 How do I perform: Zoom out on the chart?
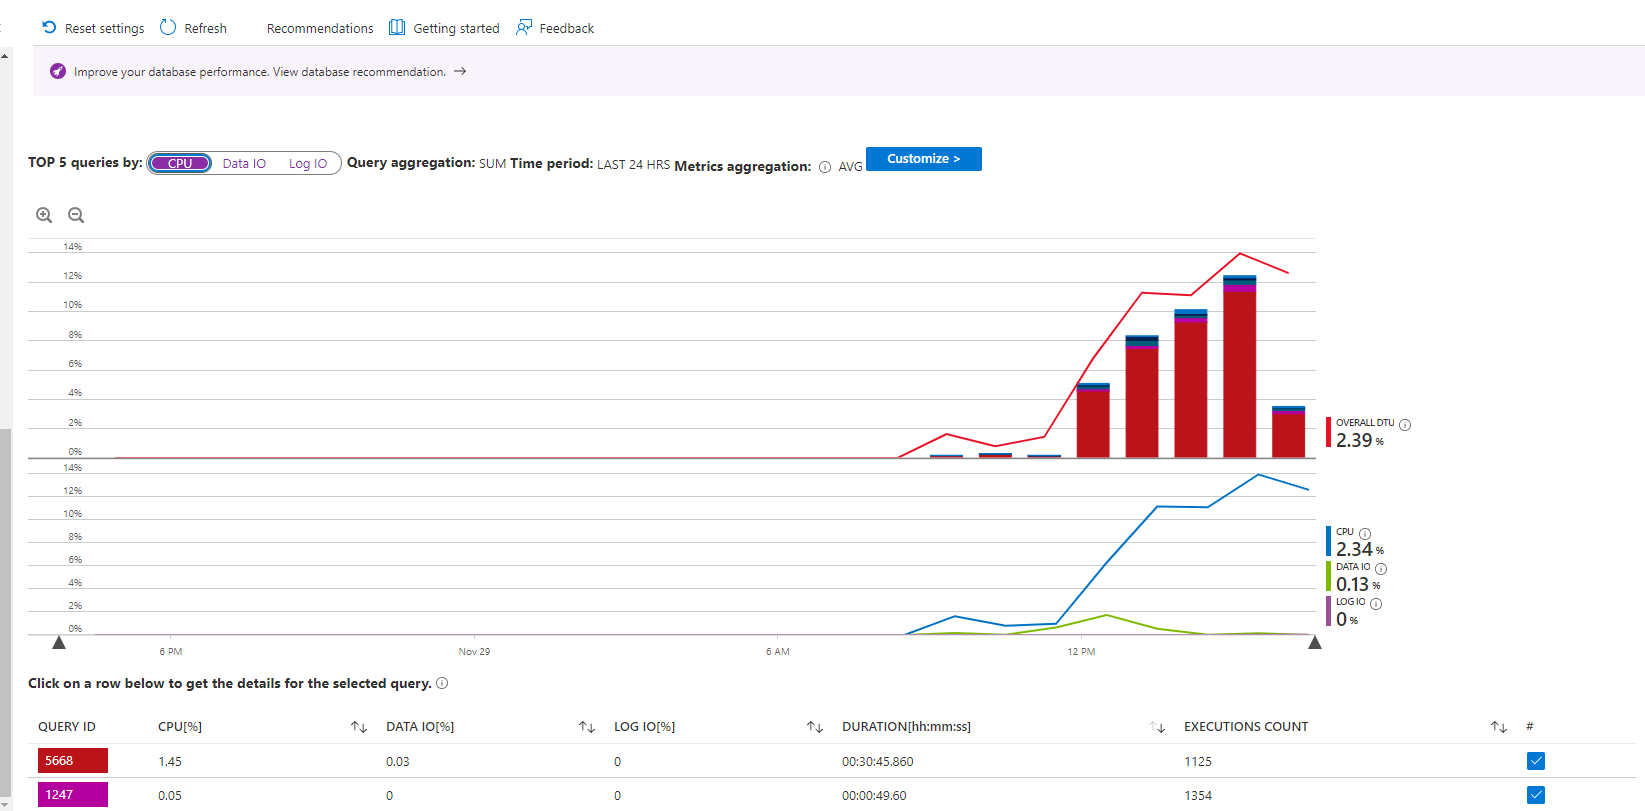coord(76,215)
